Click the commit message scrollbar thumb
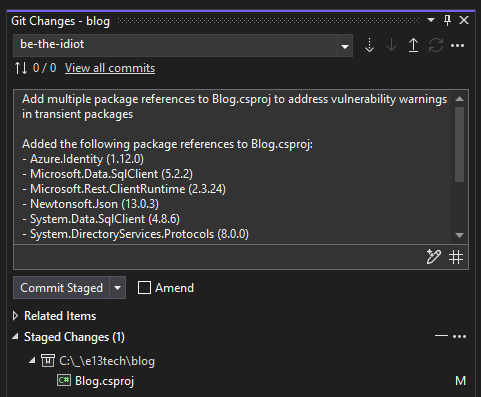The height and width of the screenshot is (397, 481). pos(459,144)
